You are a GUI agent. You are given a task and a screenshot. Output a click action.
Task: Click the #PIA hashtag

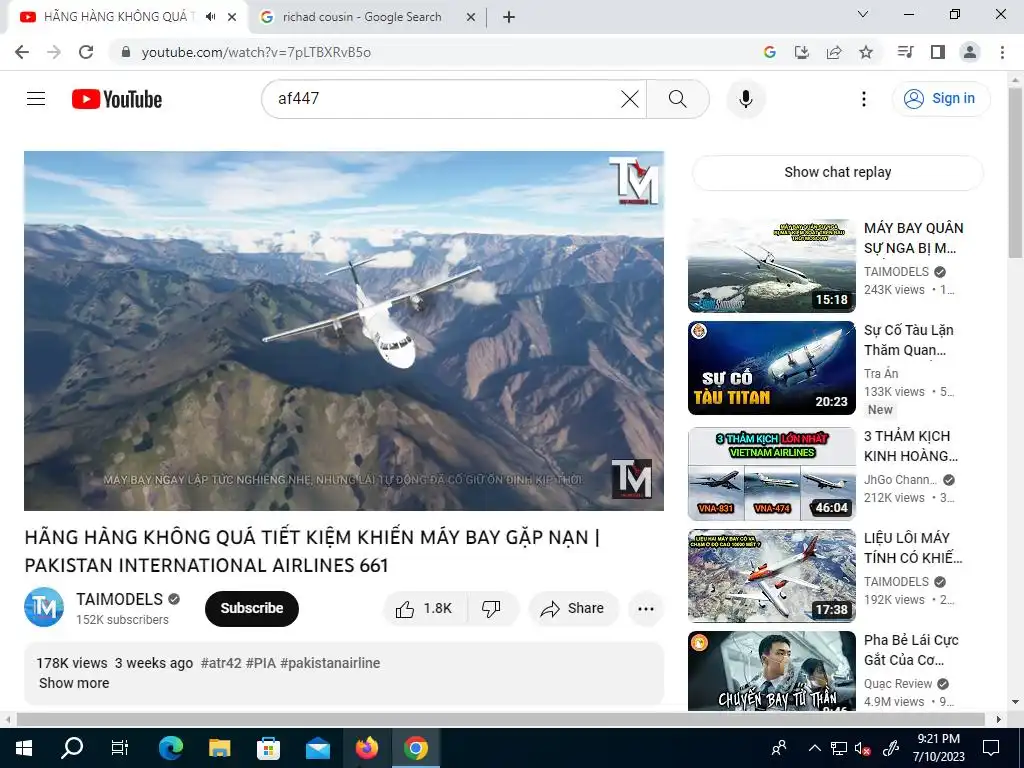261,663
